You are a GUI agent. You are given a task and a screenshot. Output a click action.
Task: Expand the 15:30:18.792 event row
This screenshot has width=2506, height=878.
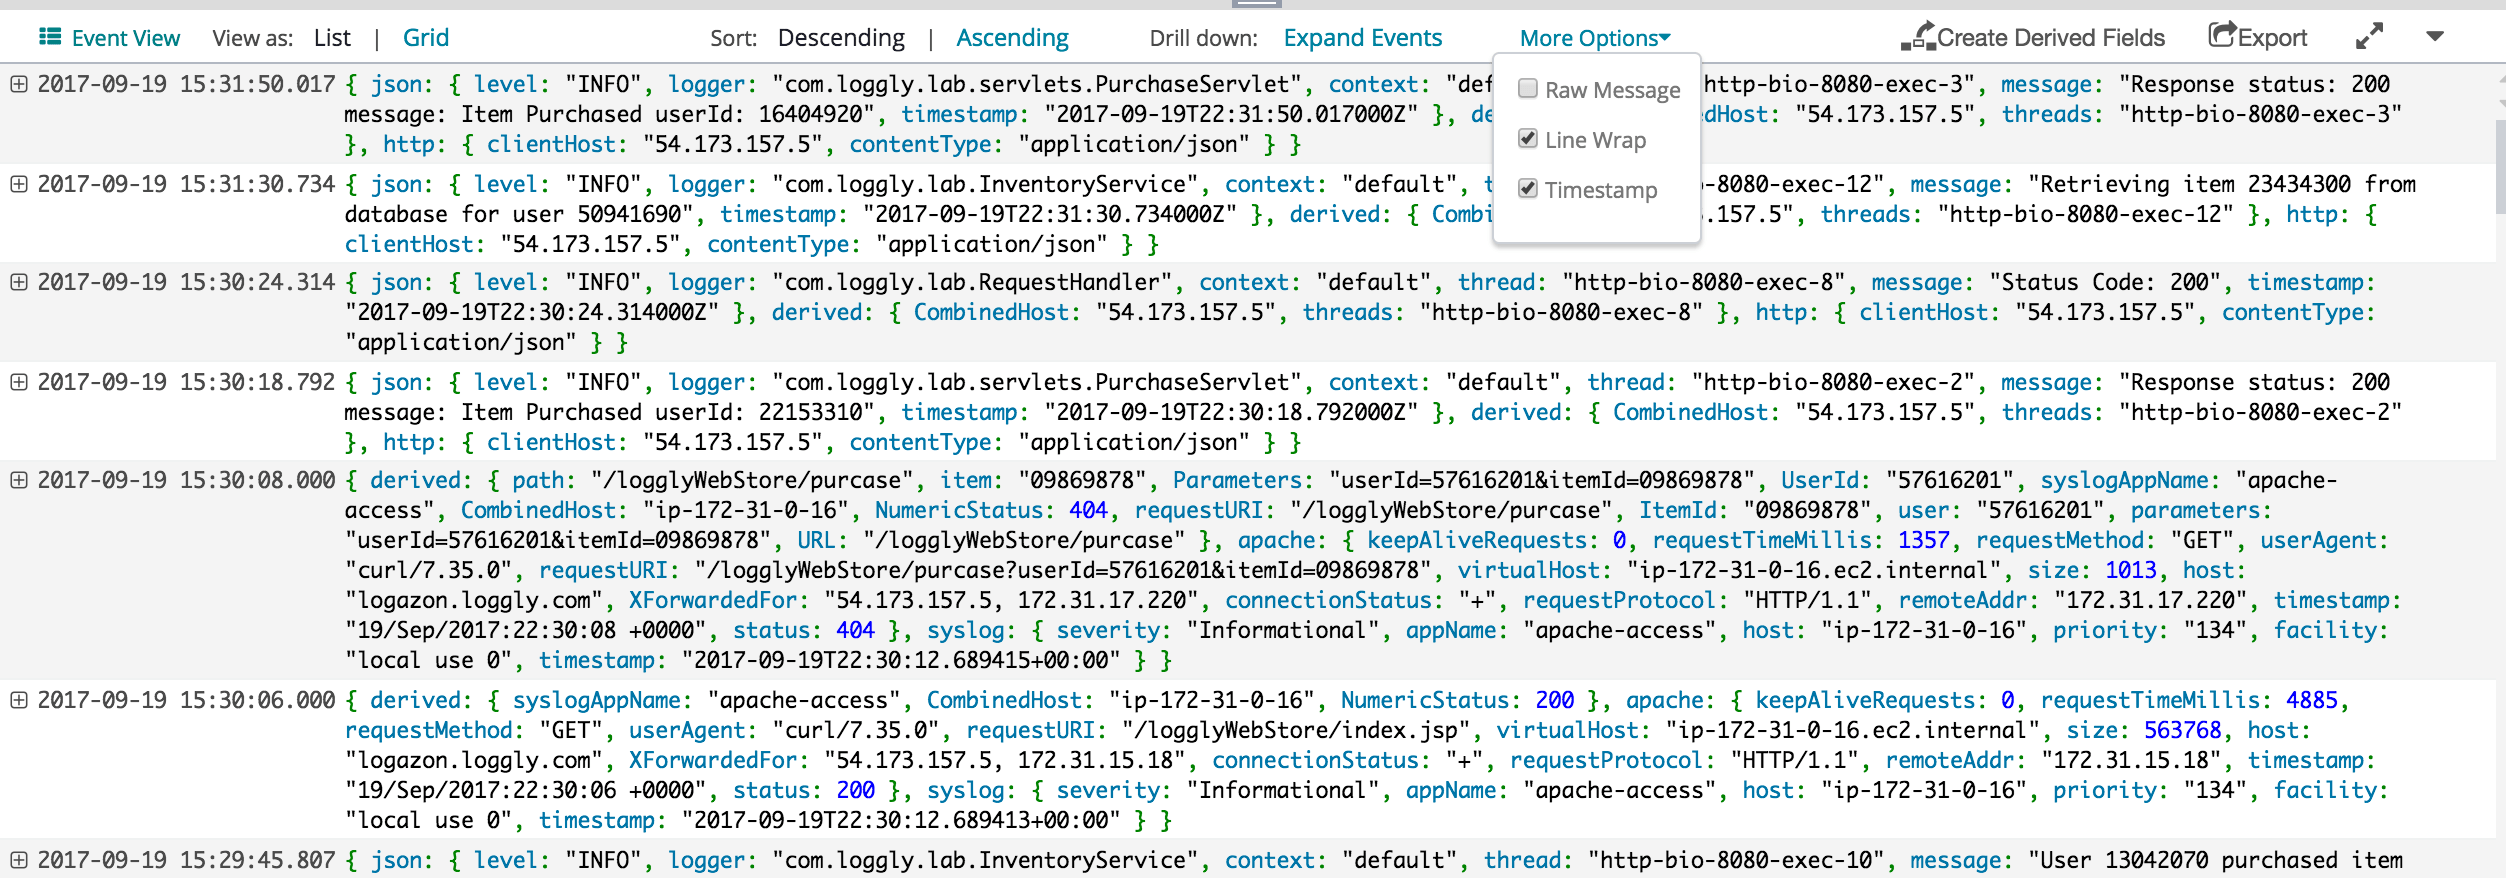pos(18,382)
